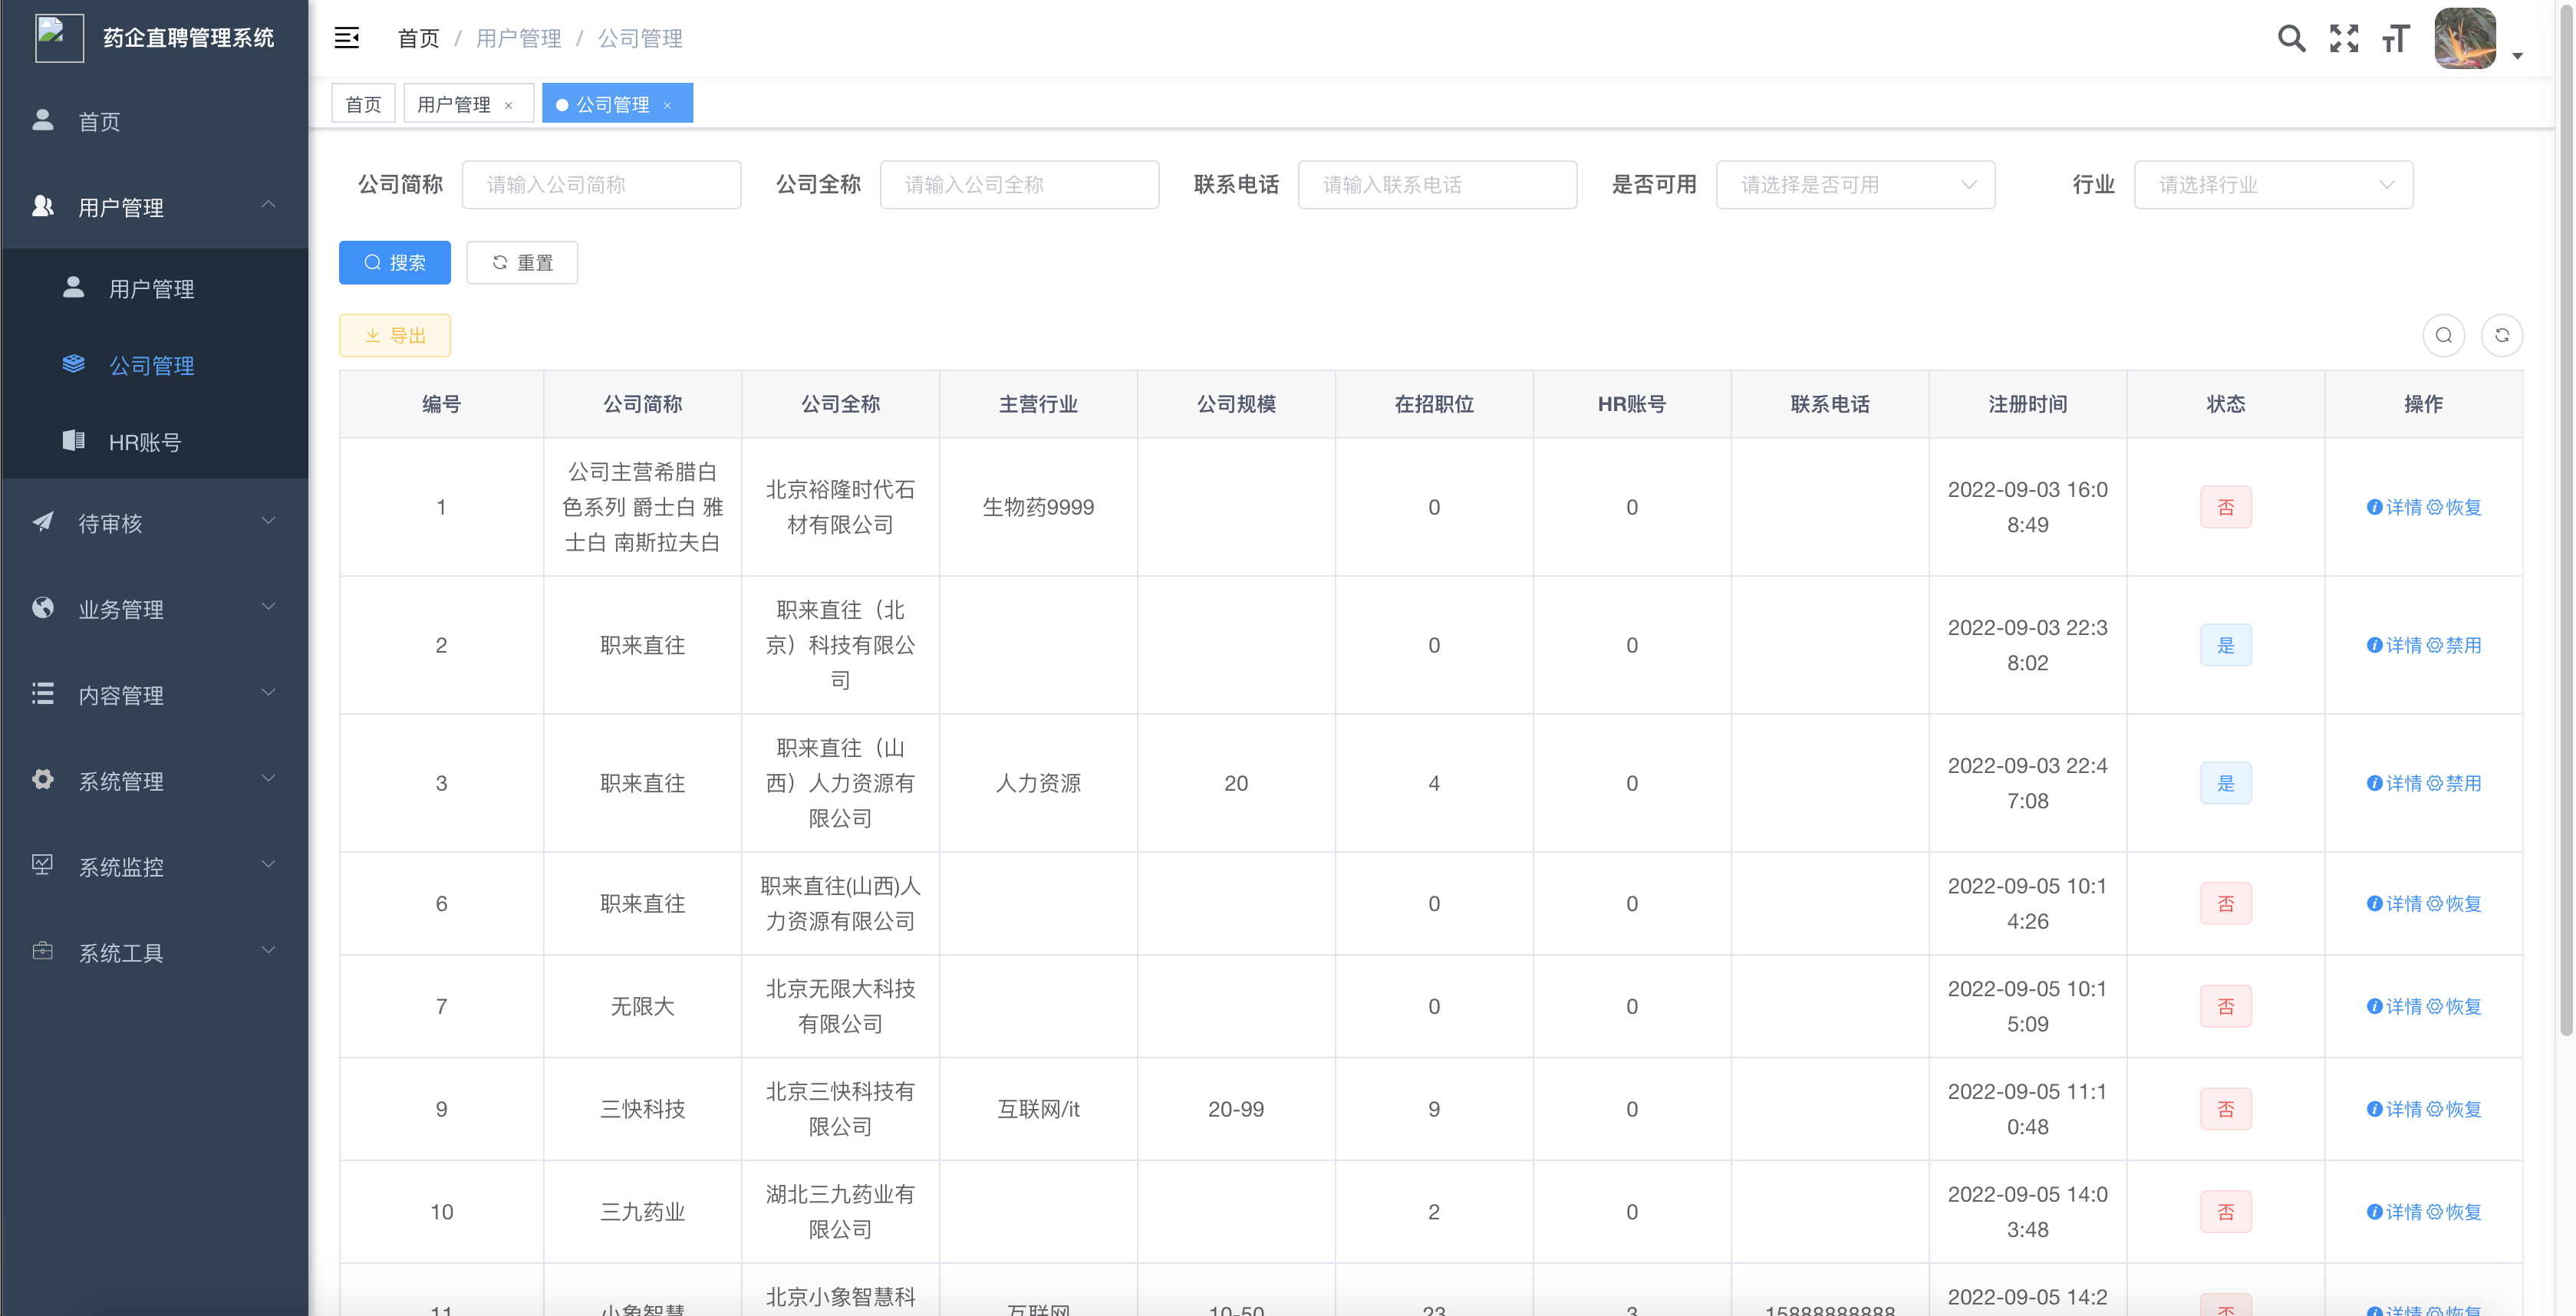Click 禁用 for 职来直往（山西）人力资源有限公司
2576x1316 pixels.
(2453, 783)
